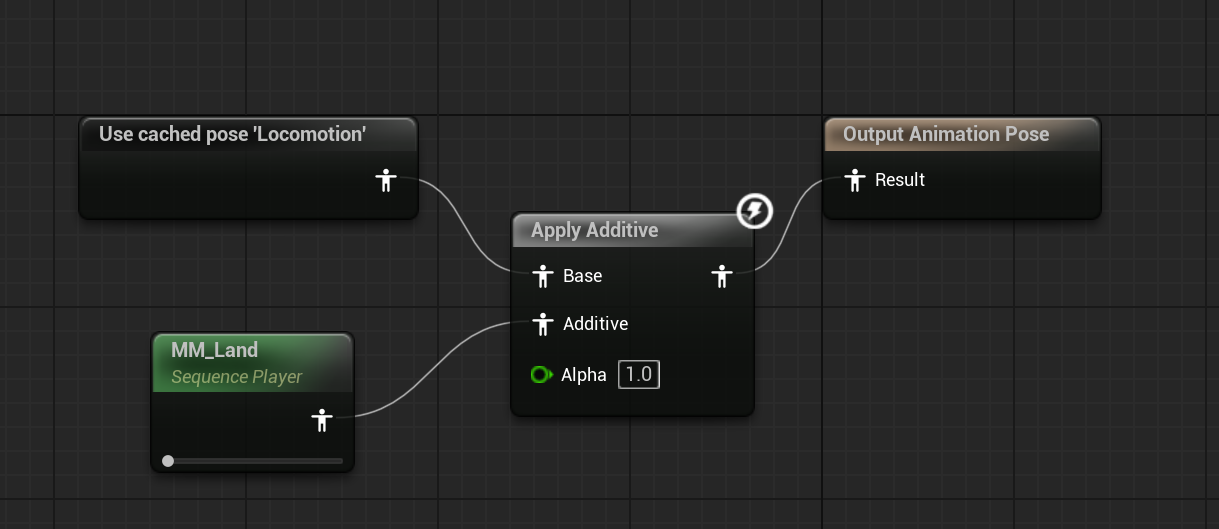Click the Additive label text
Image resolution: width=1219 pixels, height=529 pixels.
point(596,324)
